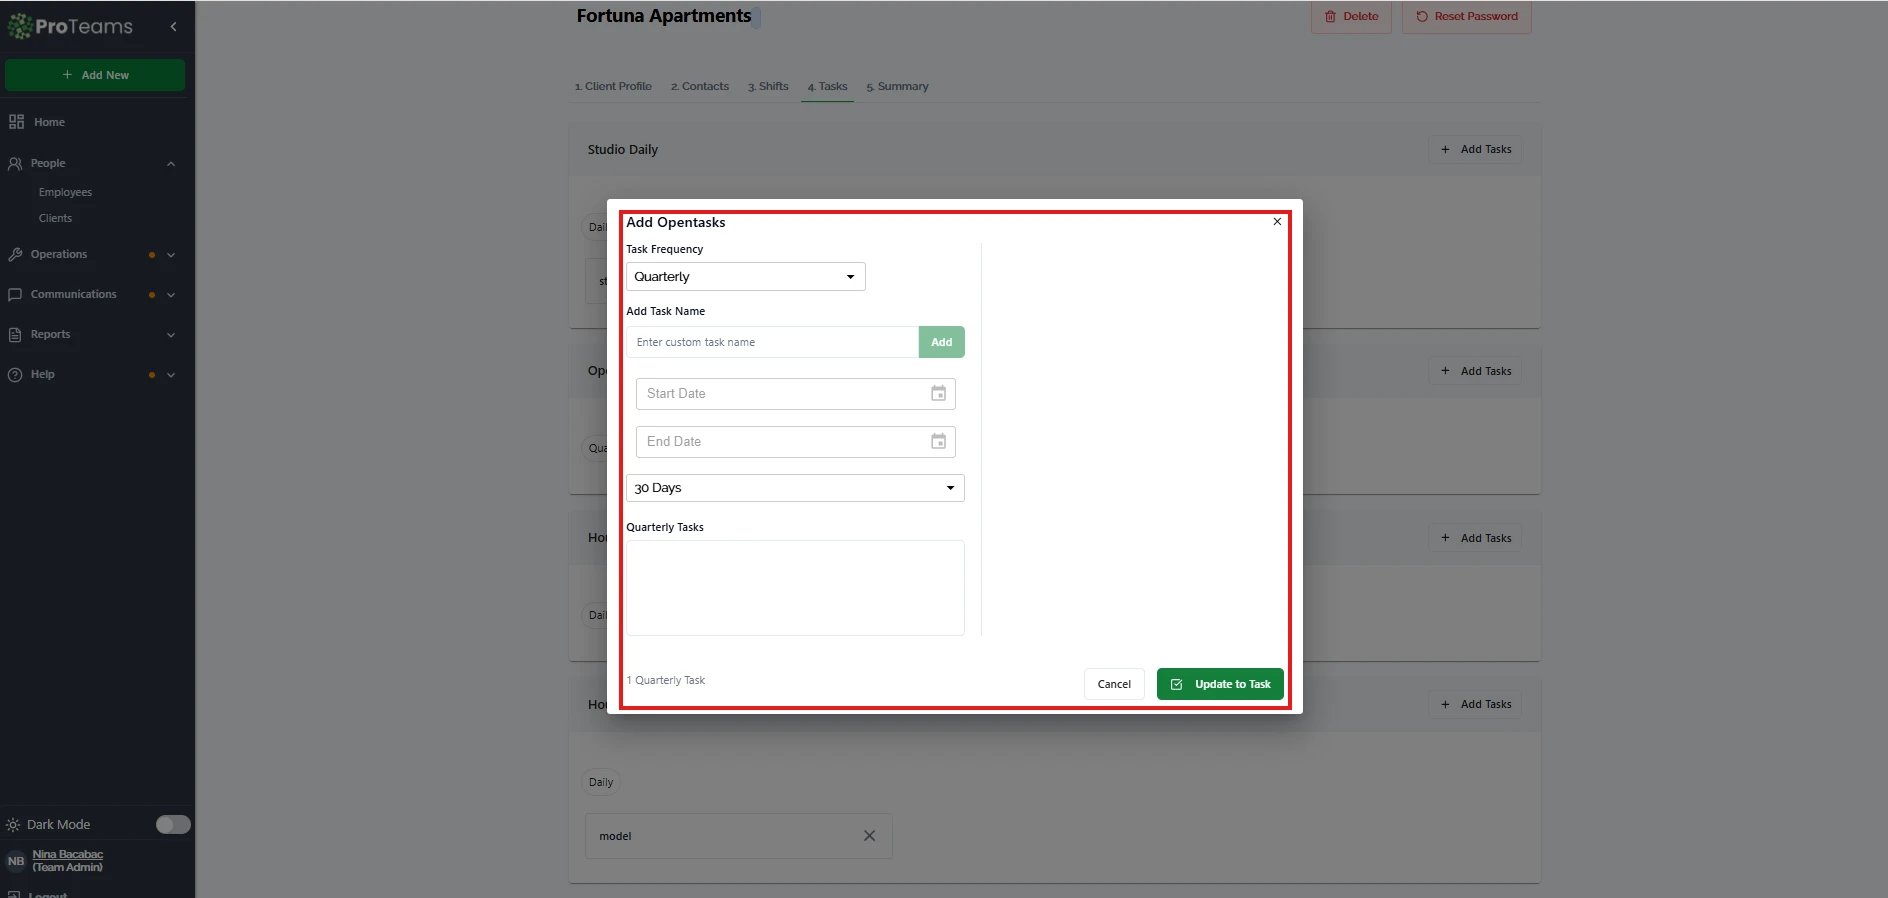The height and width of the screenshot is (898, 1888).
Task: Click the Reports icon in the sidebar
Action: 15,335
